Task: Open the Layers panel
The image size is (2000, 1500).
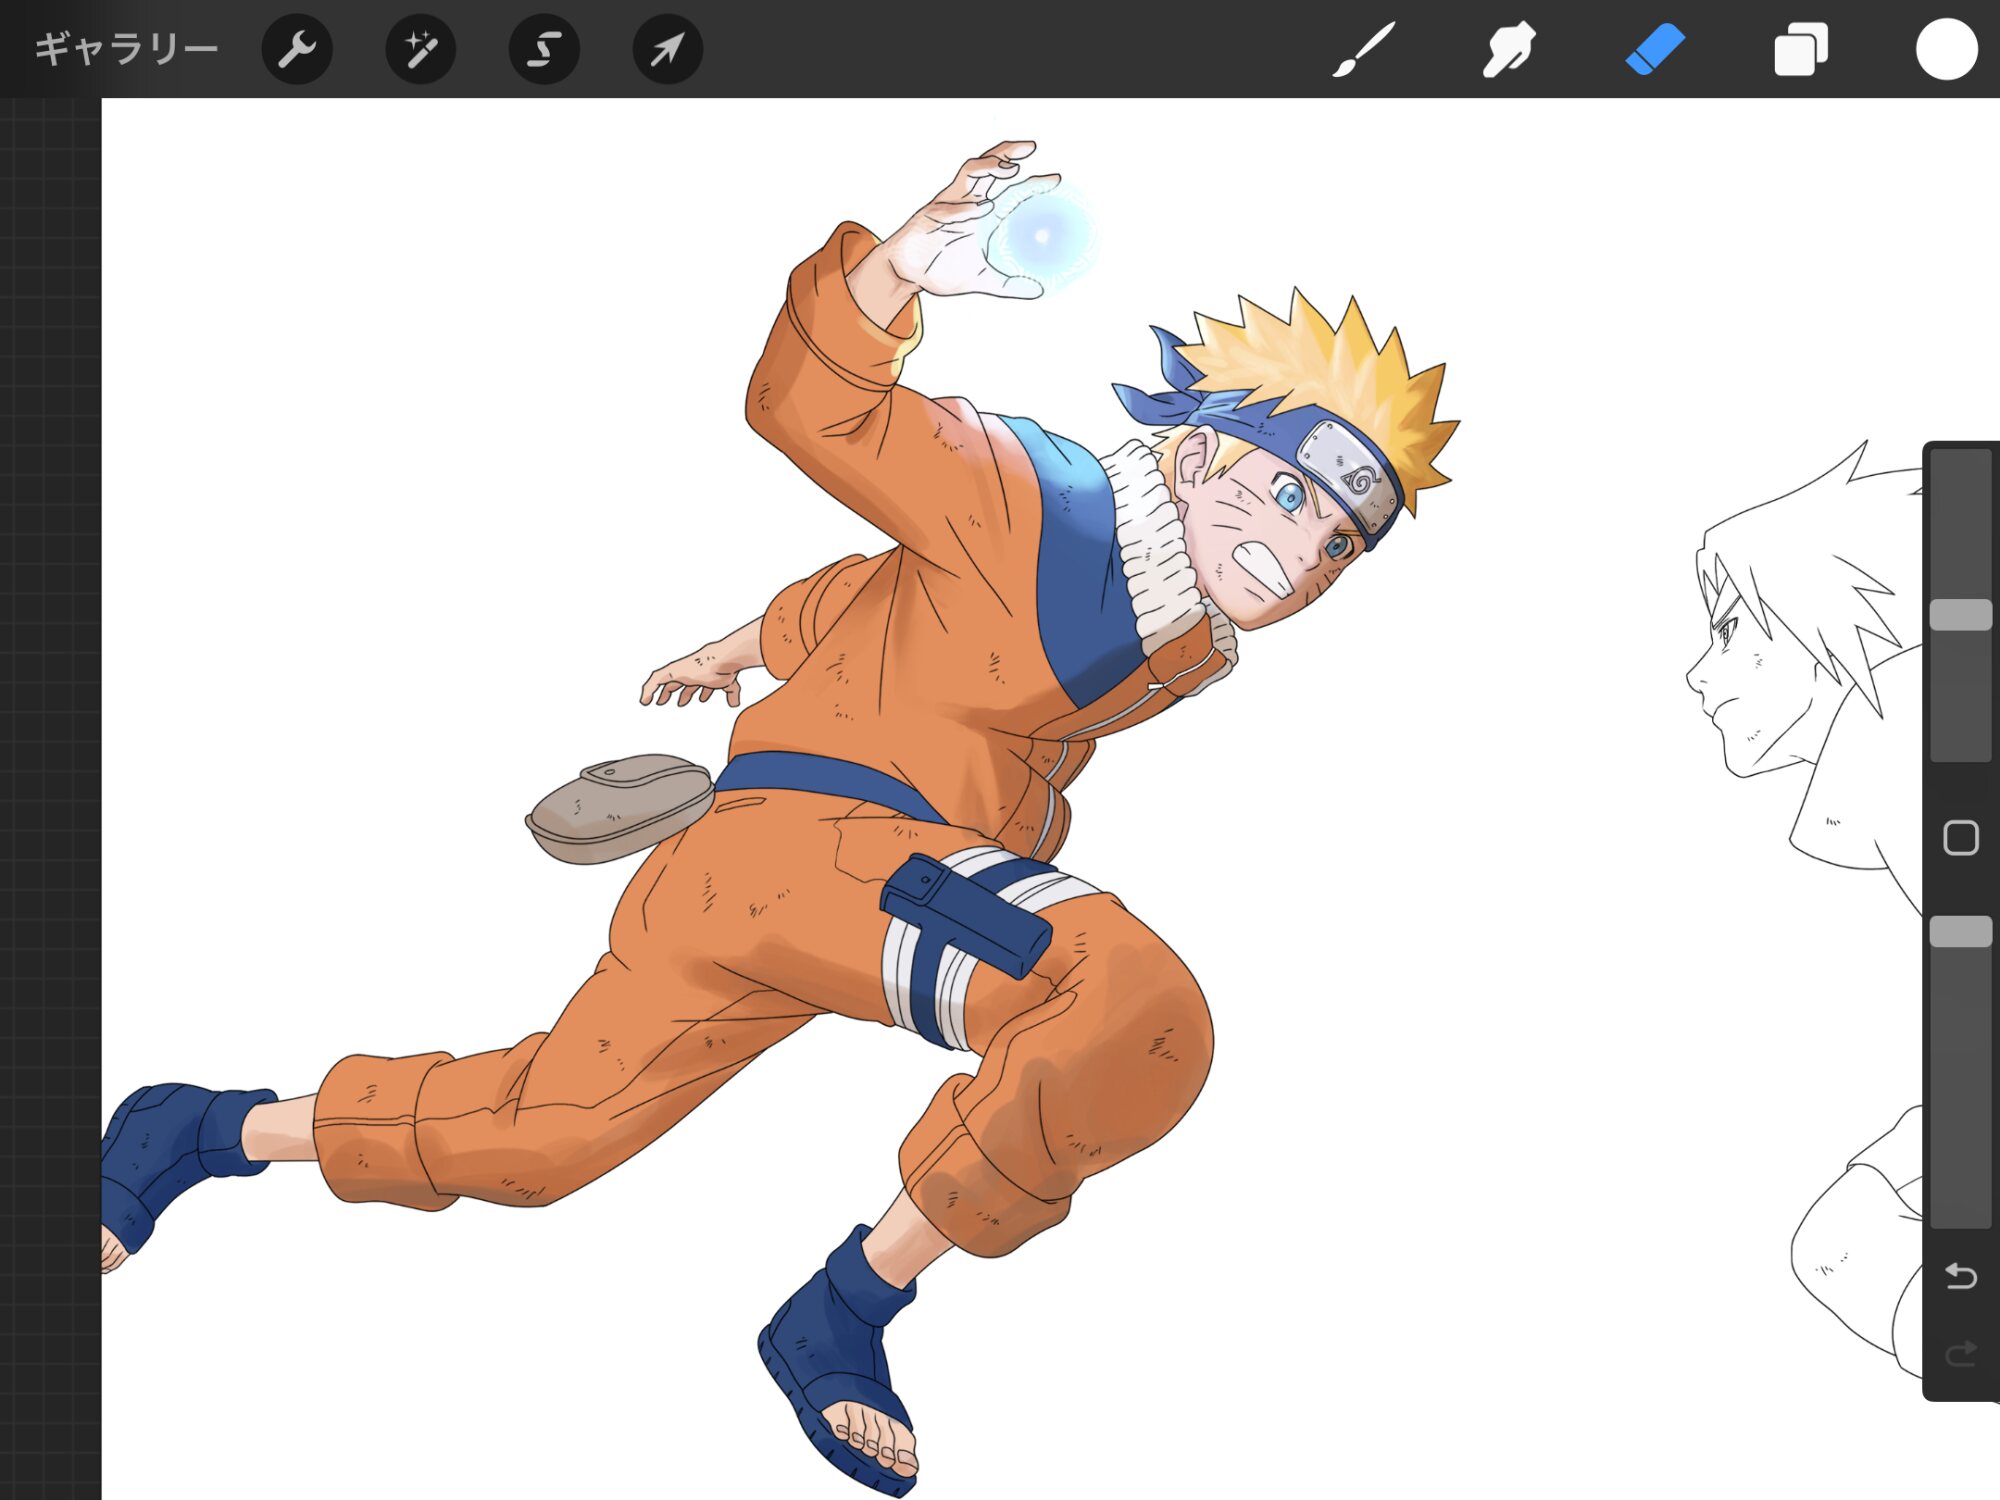Action: [1801, 49]
